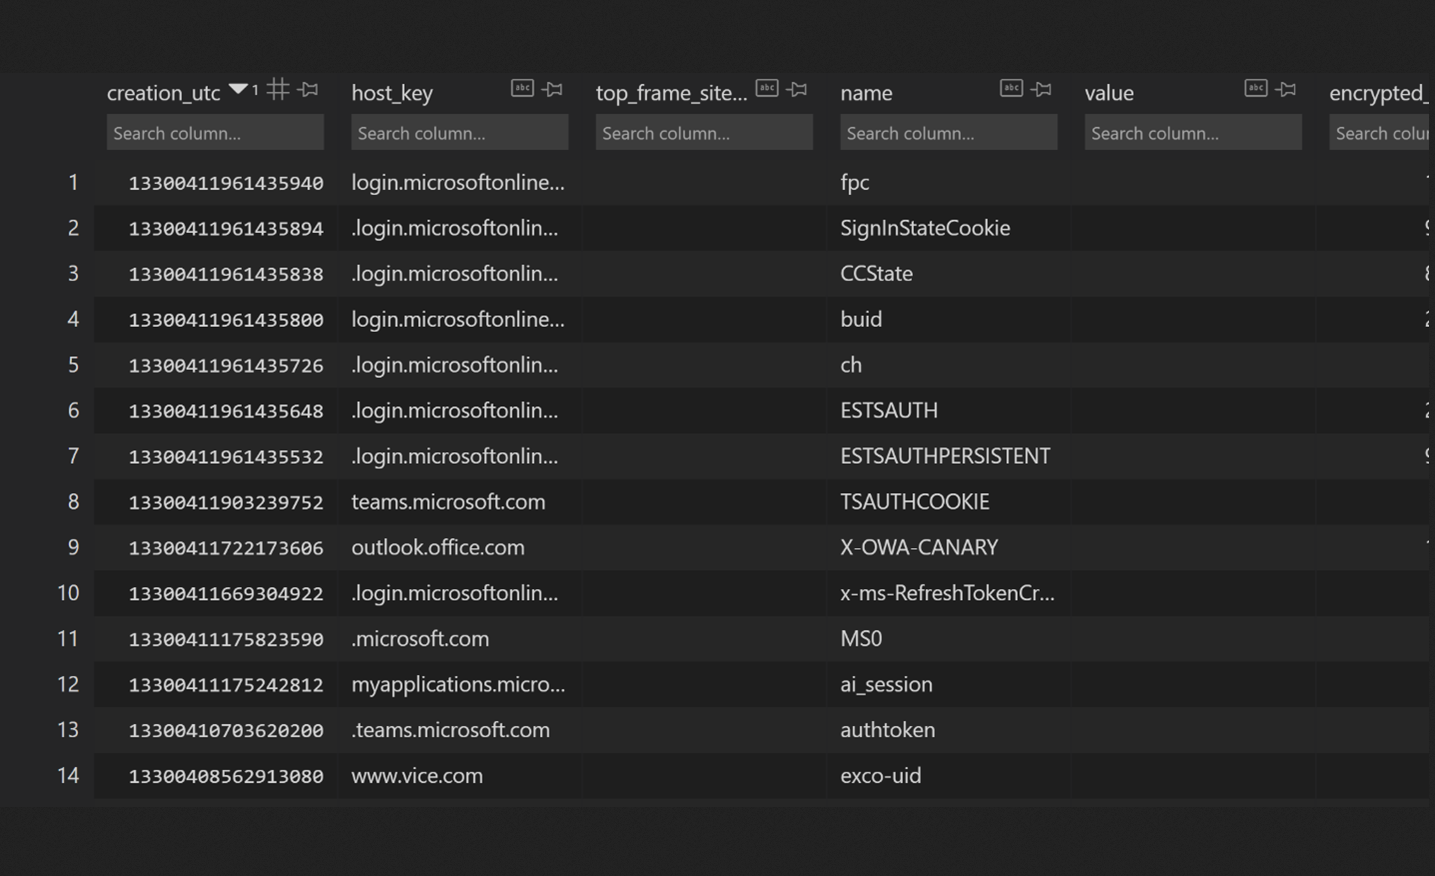Click the abc type icon in top_frame_site header
Screen dimensions: 1435x876
[x=767, y=88]
